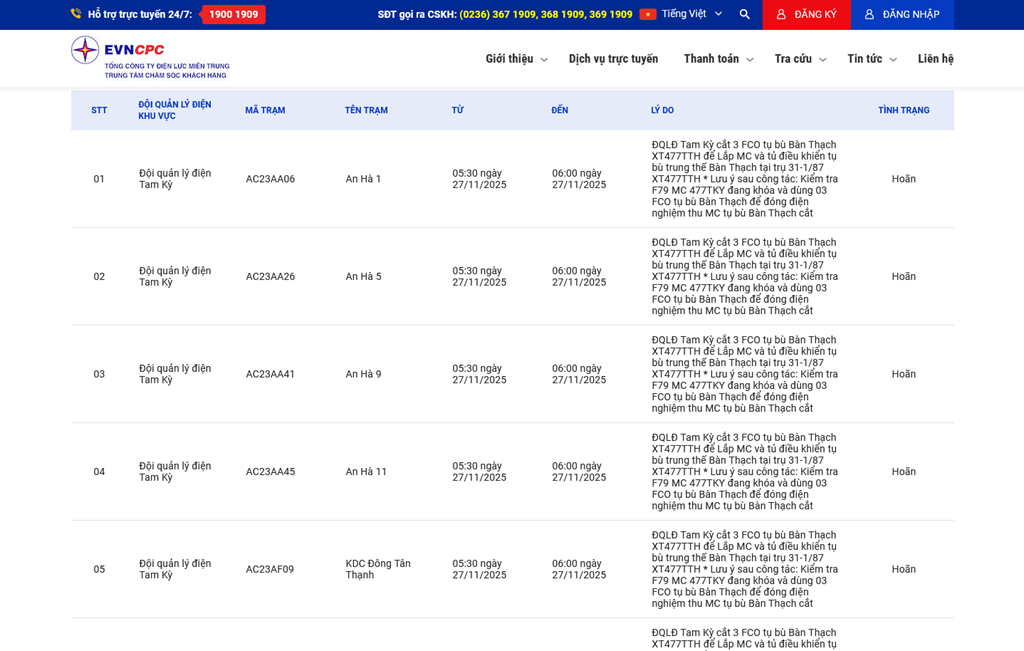This screenshot has width=1024, height=651.
Task: Click the Tình trạng column header
Action: pyautogui.click(x=903, y=110)
